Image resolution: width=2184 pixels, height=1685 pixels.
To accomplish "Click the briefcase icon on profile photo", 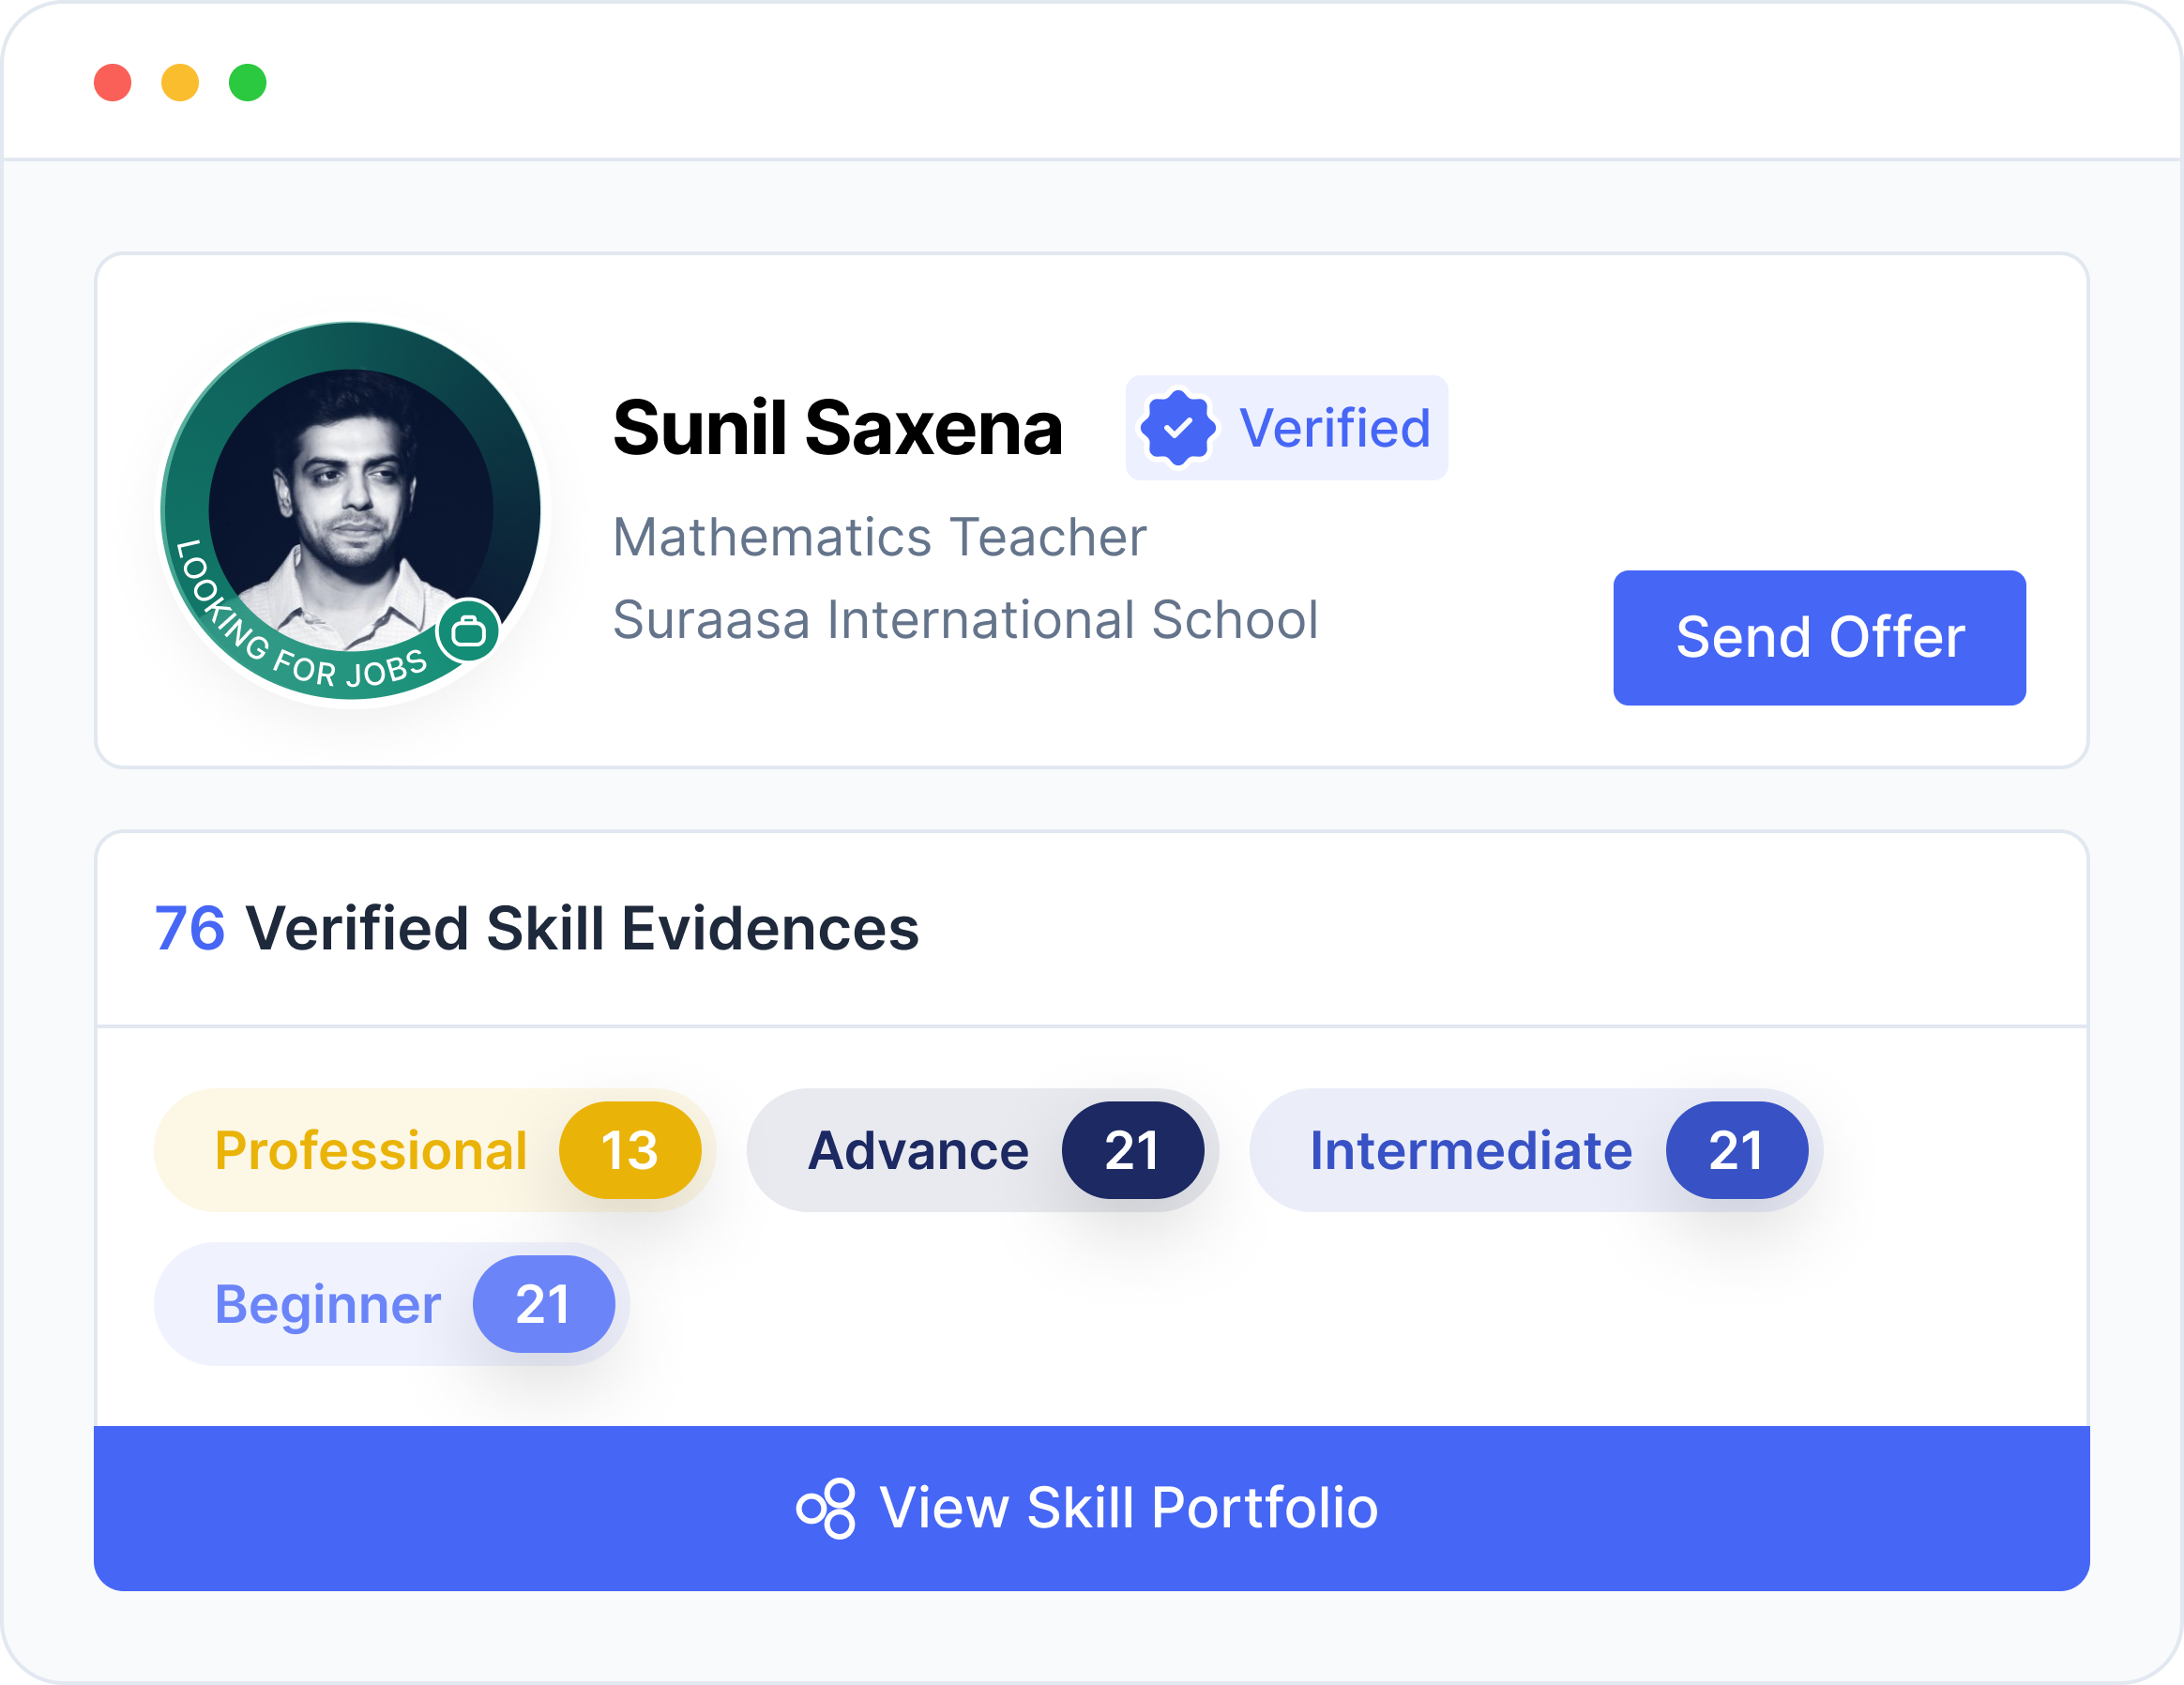I will tap(469, 631).
